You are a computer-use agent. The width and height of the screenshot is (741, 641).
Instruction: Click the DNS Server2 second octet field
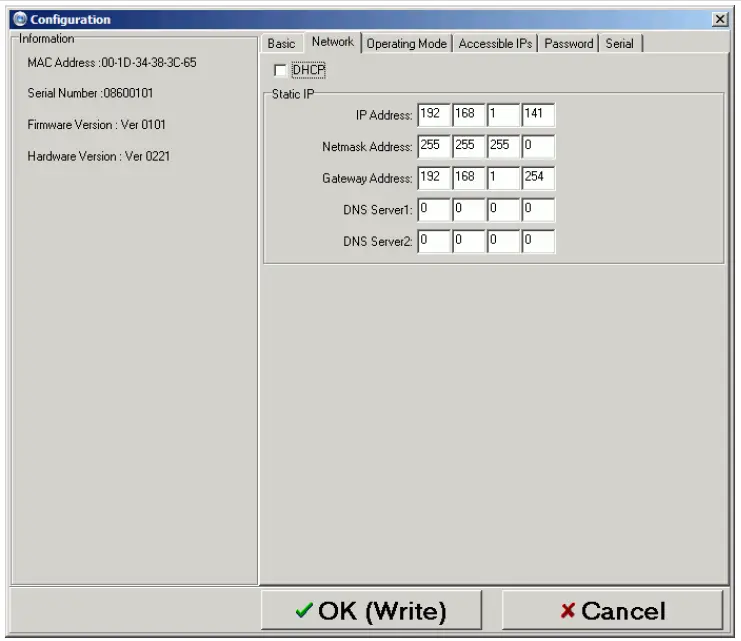point(468,242)
